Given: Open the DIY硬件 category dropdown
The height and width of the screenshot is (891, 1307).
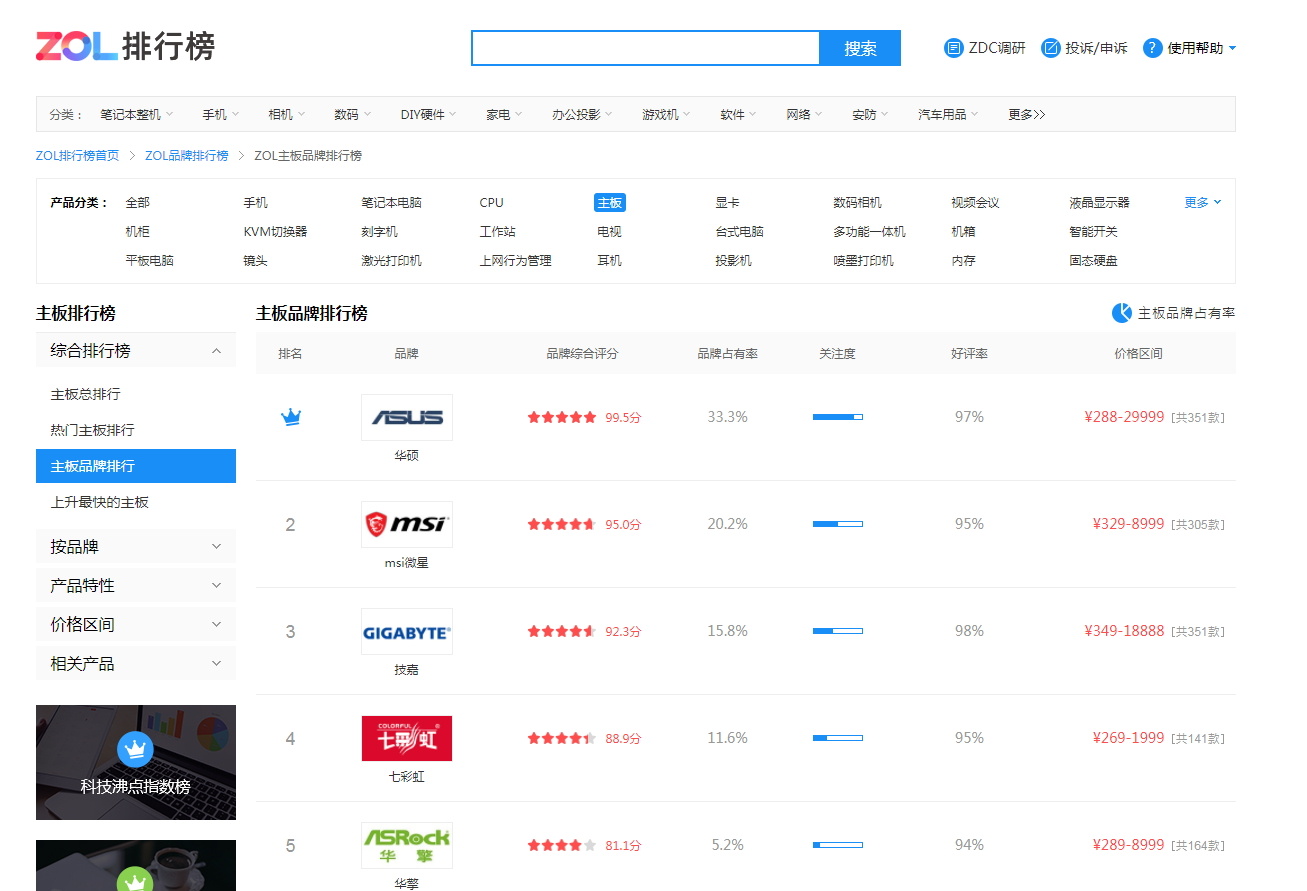Looking at the screenshot, I should 429,114.
